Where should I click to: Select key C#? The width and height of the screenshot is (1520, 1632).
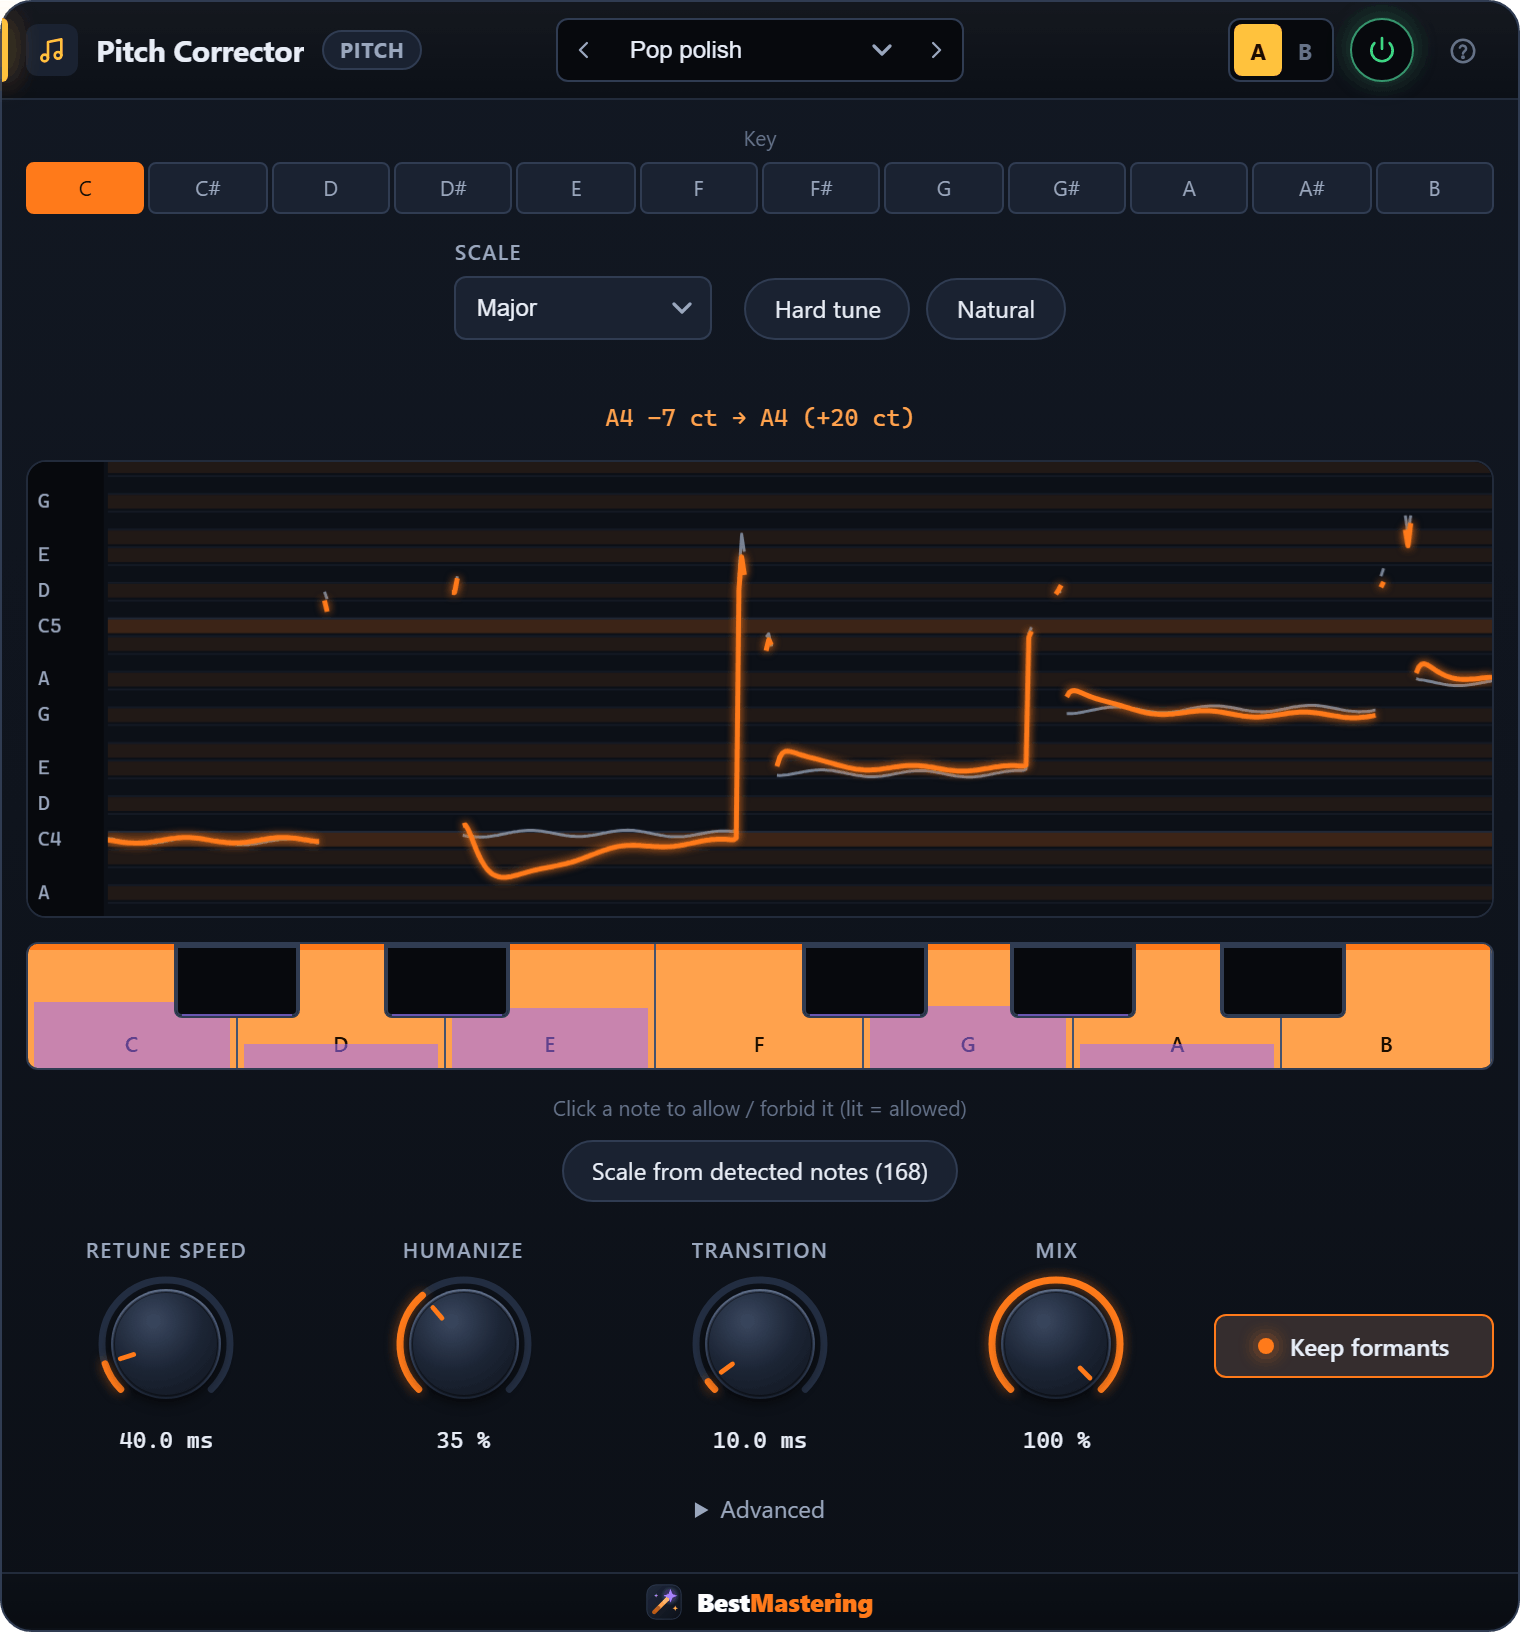208,188
